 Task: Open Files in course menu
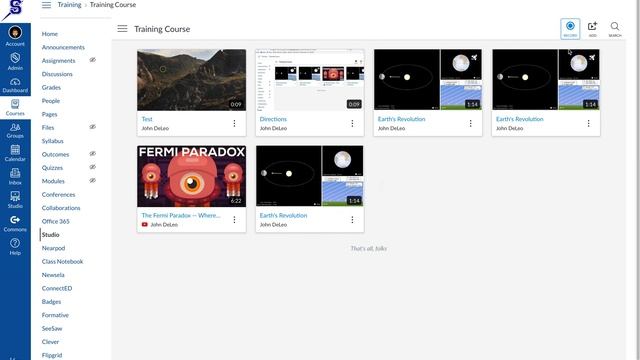(48, 128)
